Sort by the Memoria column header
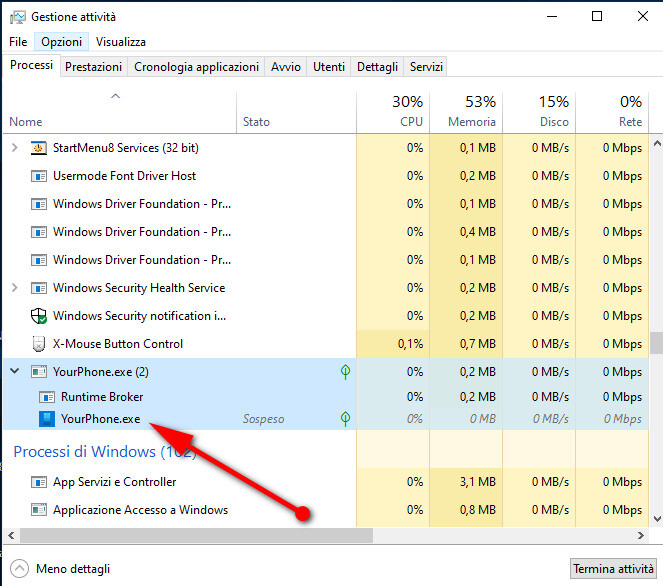The width and height of the screenshot is (663, 586). pos(466,112)
